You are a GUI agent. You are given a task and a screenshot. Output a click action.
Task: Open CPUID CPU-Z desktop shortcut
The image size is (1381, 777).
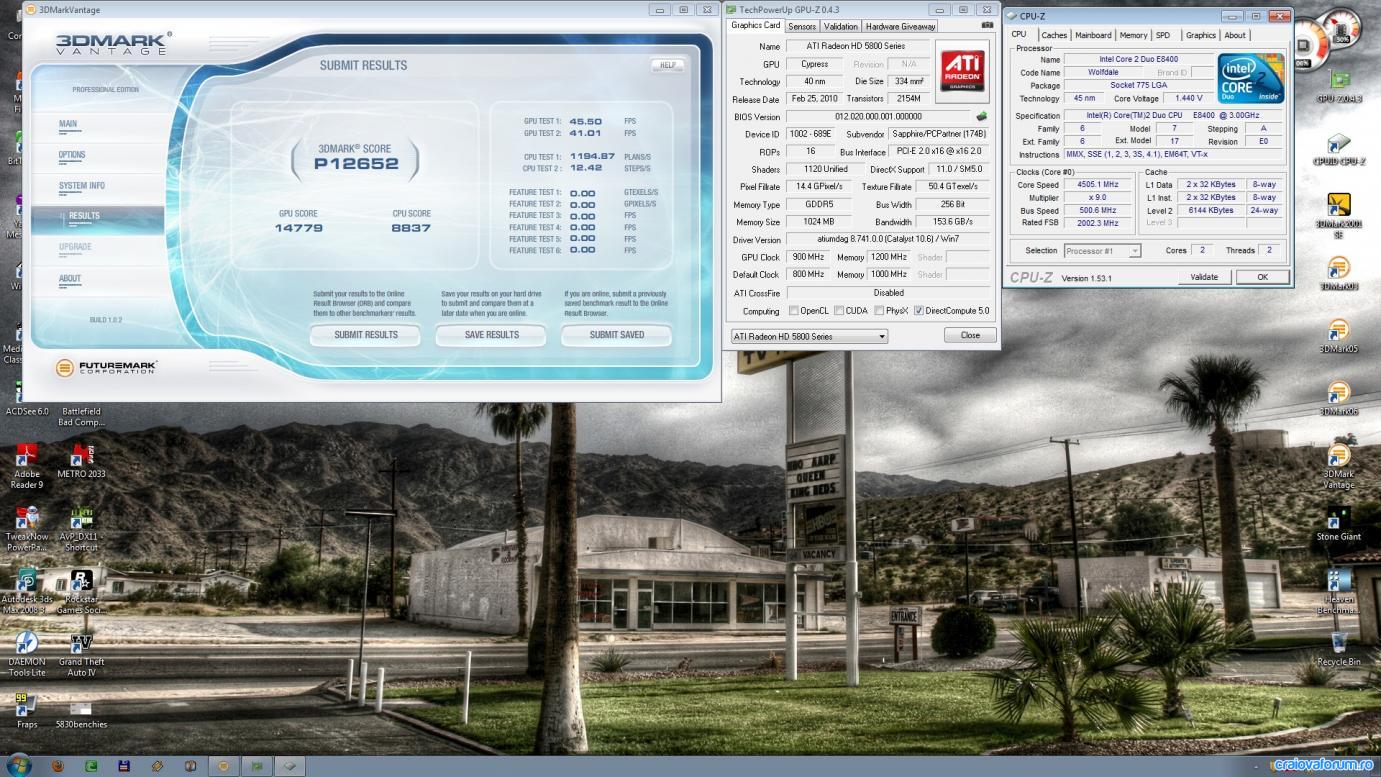click(1338, 149)
